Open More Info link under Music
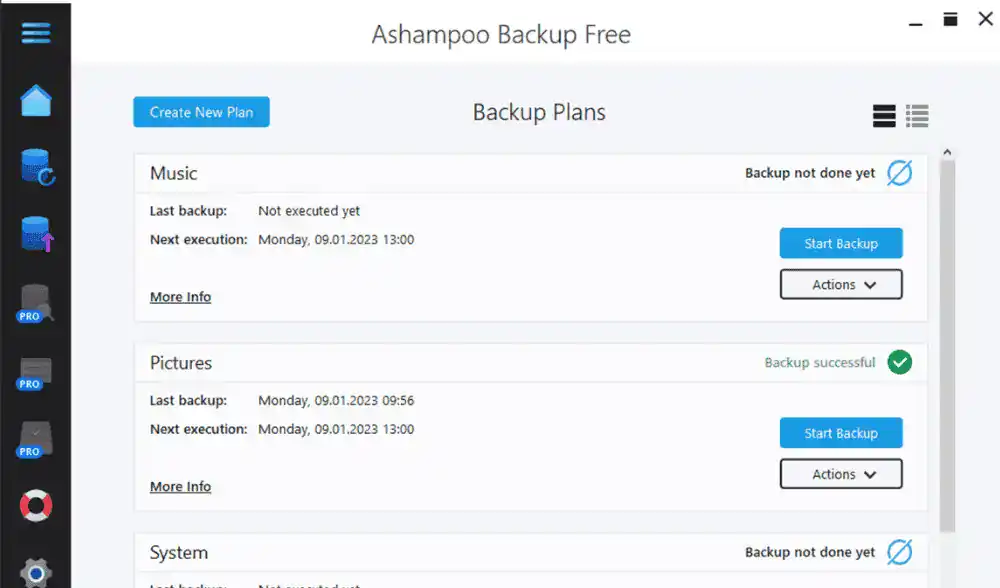Image resolution: width=1000 pixels, height=588 pixels. point(180,297)
